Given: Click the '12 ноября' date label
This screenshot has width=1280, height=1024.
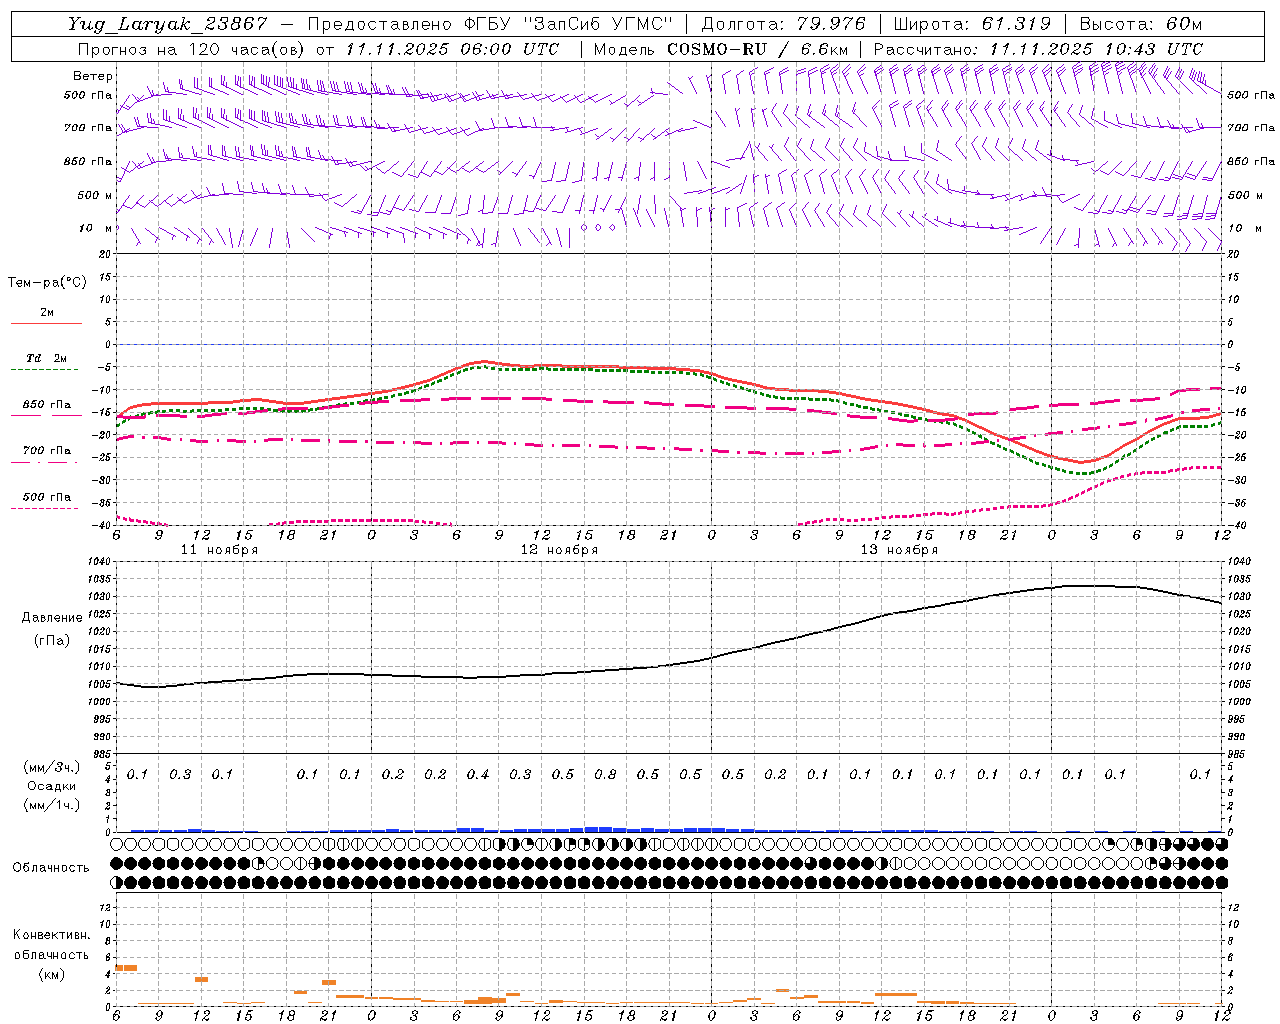Looking at the screenshot, I should click(559, 550).
